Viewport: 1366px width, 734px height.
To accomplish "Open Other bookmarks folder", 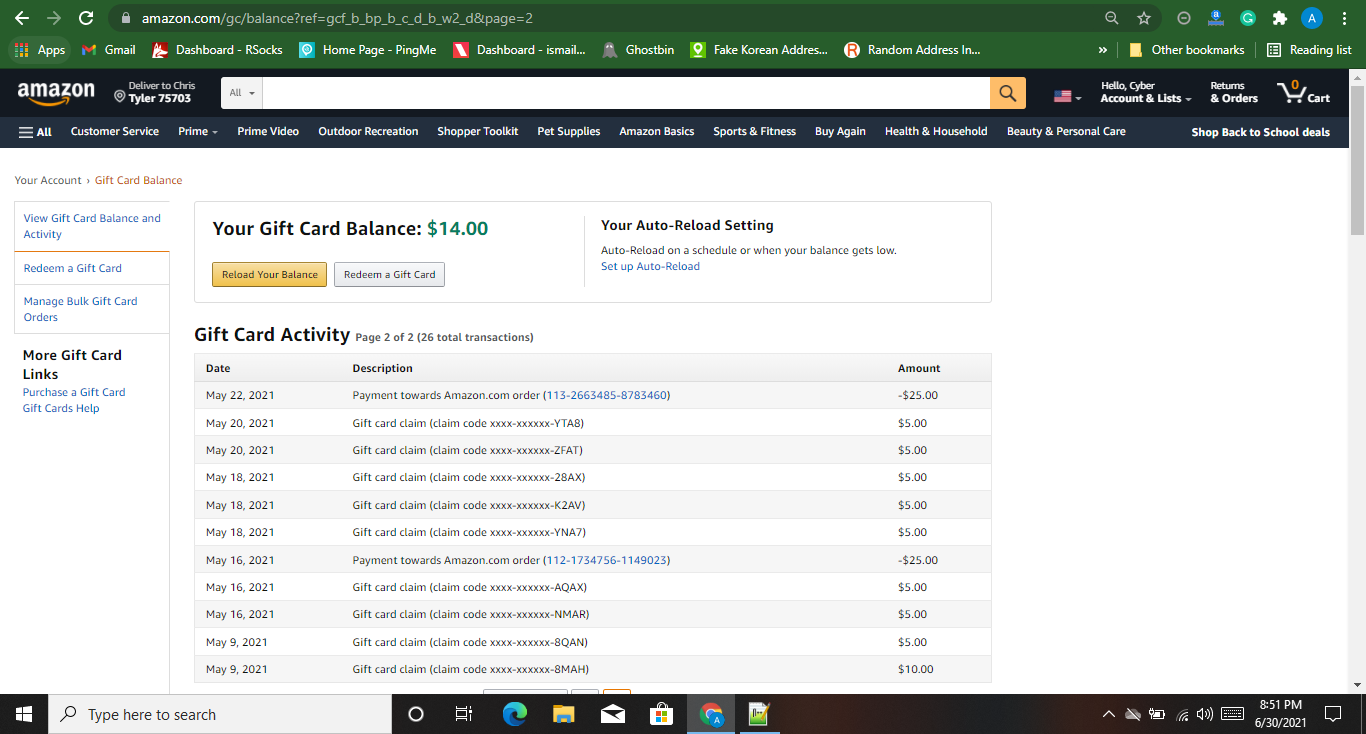I will (1186, 50).
